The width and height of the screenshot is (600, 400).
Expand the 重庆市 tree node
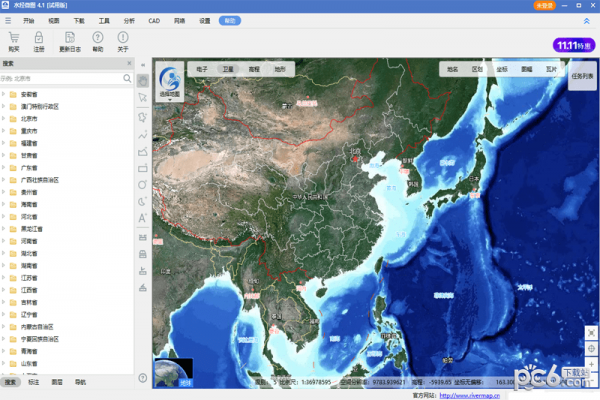click(3, 131)
